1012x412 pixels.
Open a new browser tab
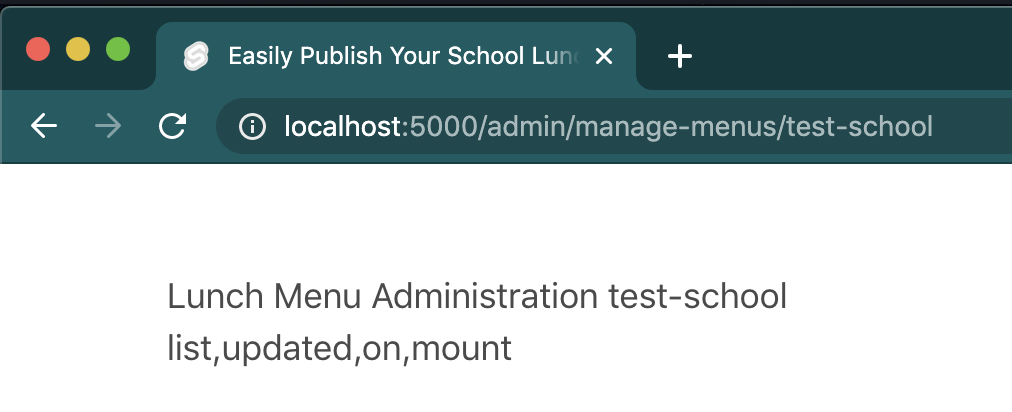[680, 57]
